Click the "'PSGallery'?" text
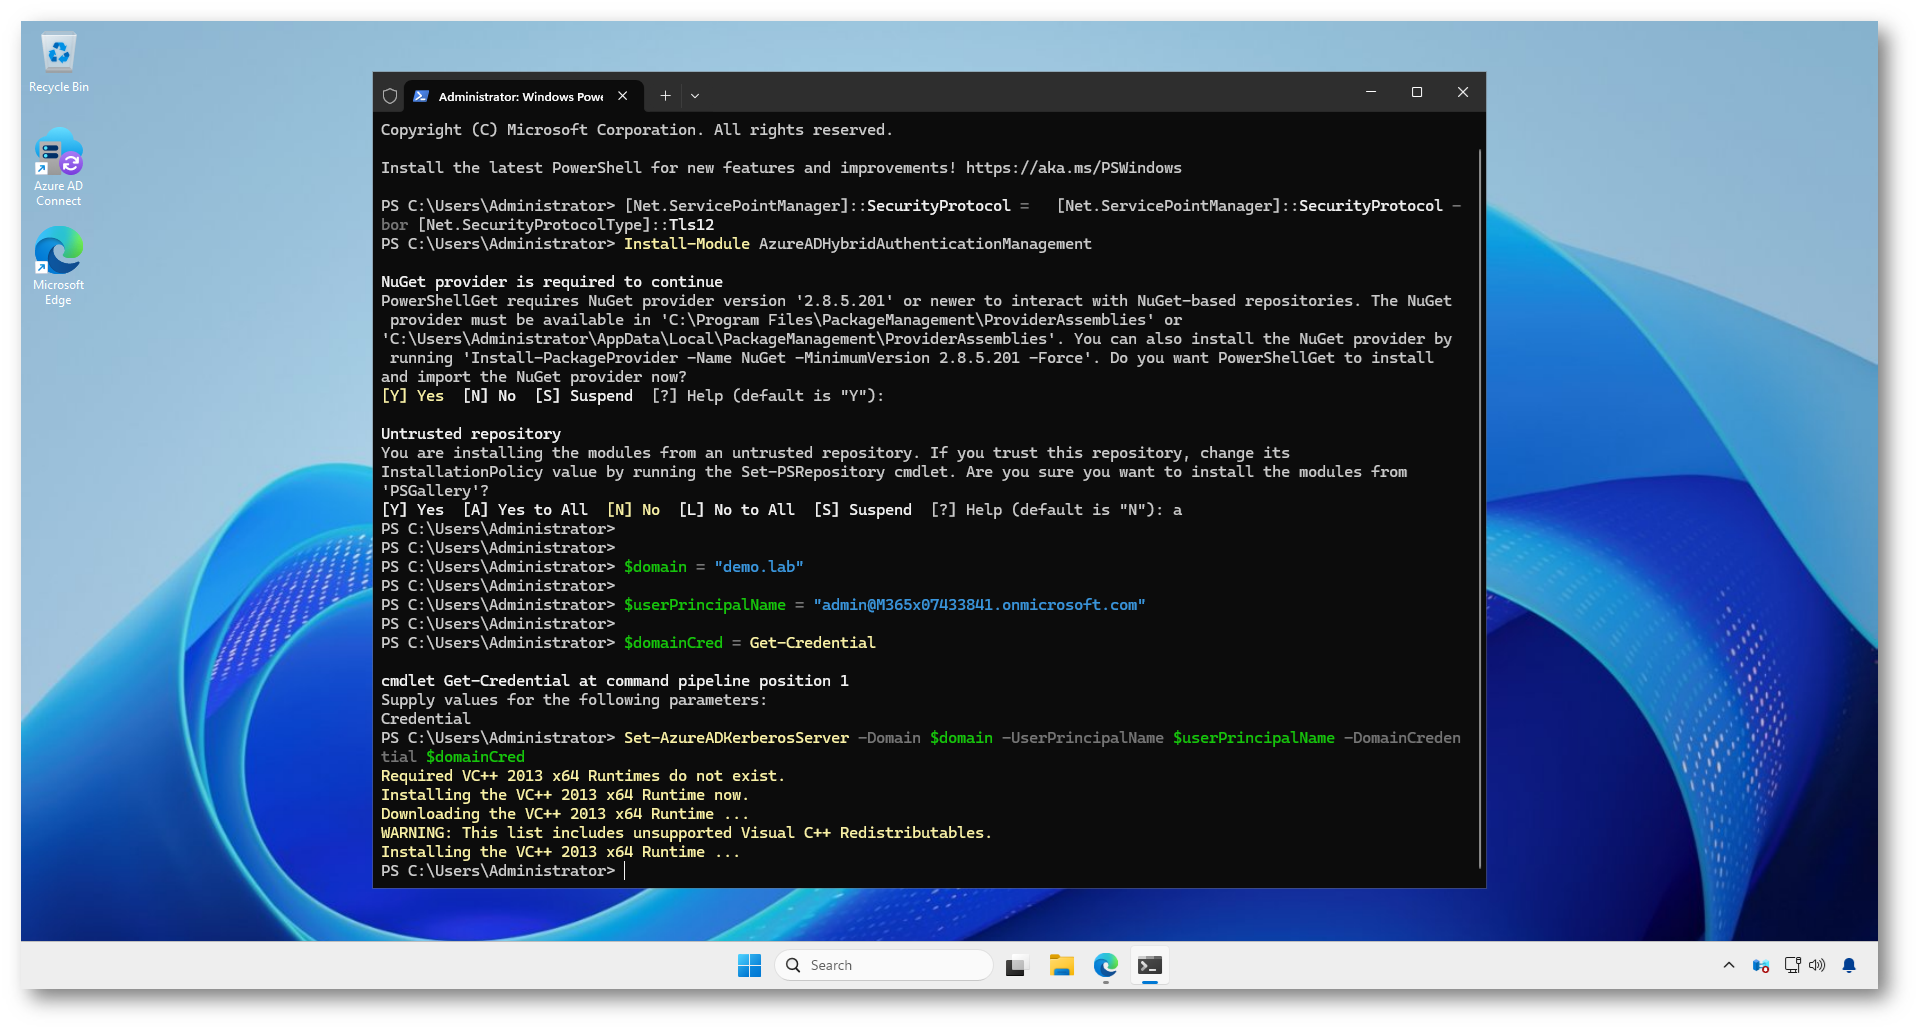 point(435,491)
